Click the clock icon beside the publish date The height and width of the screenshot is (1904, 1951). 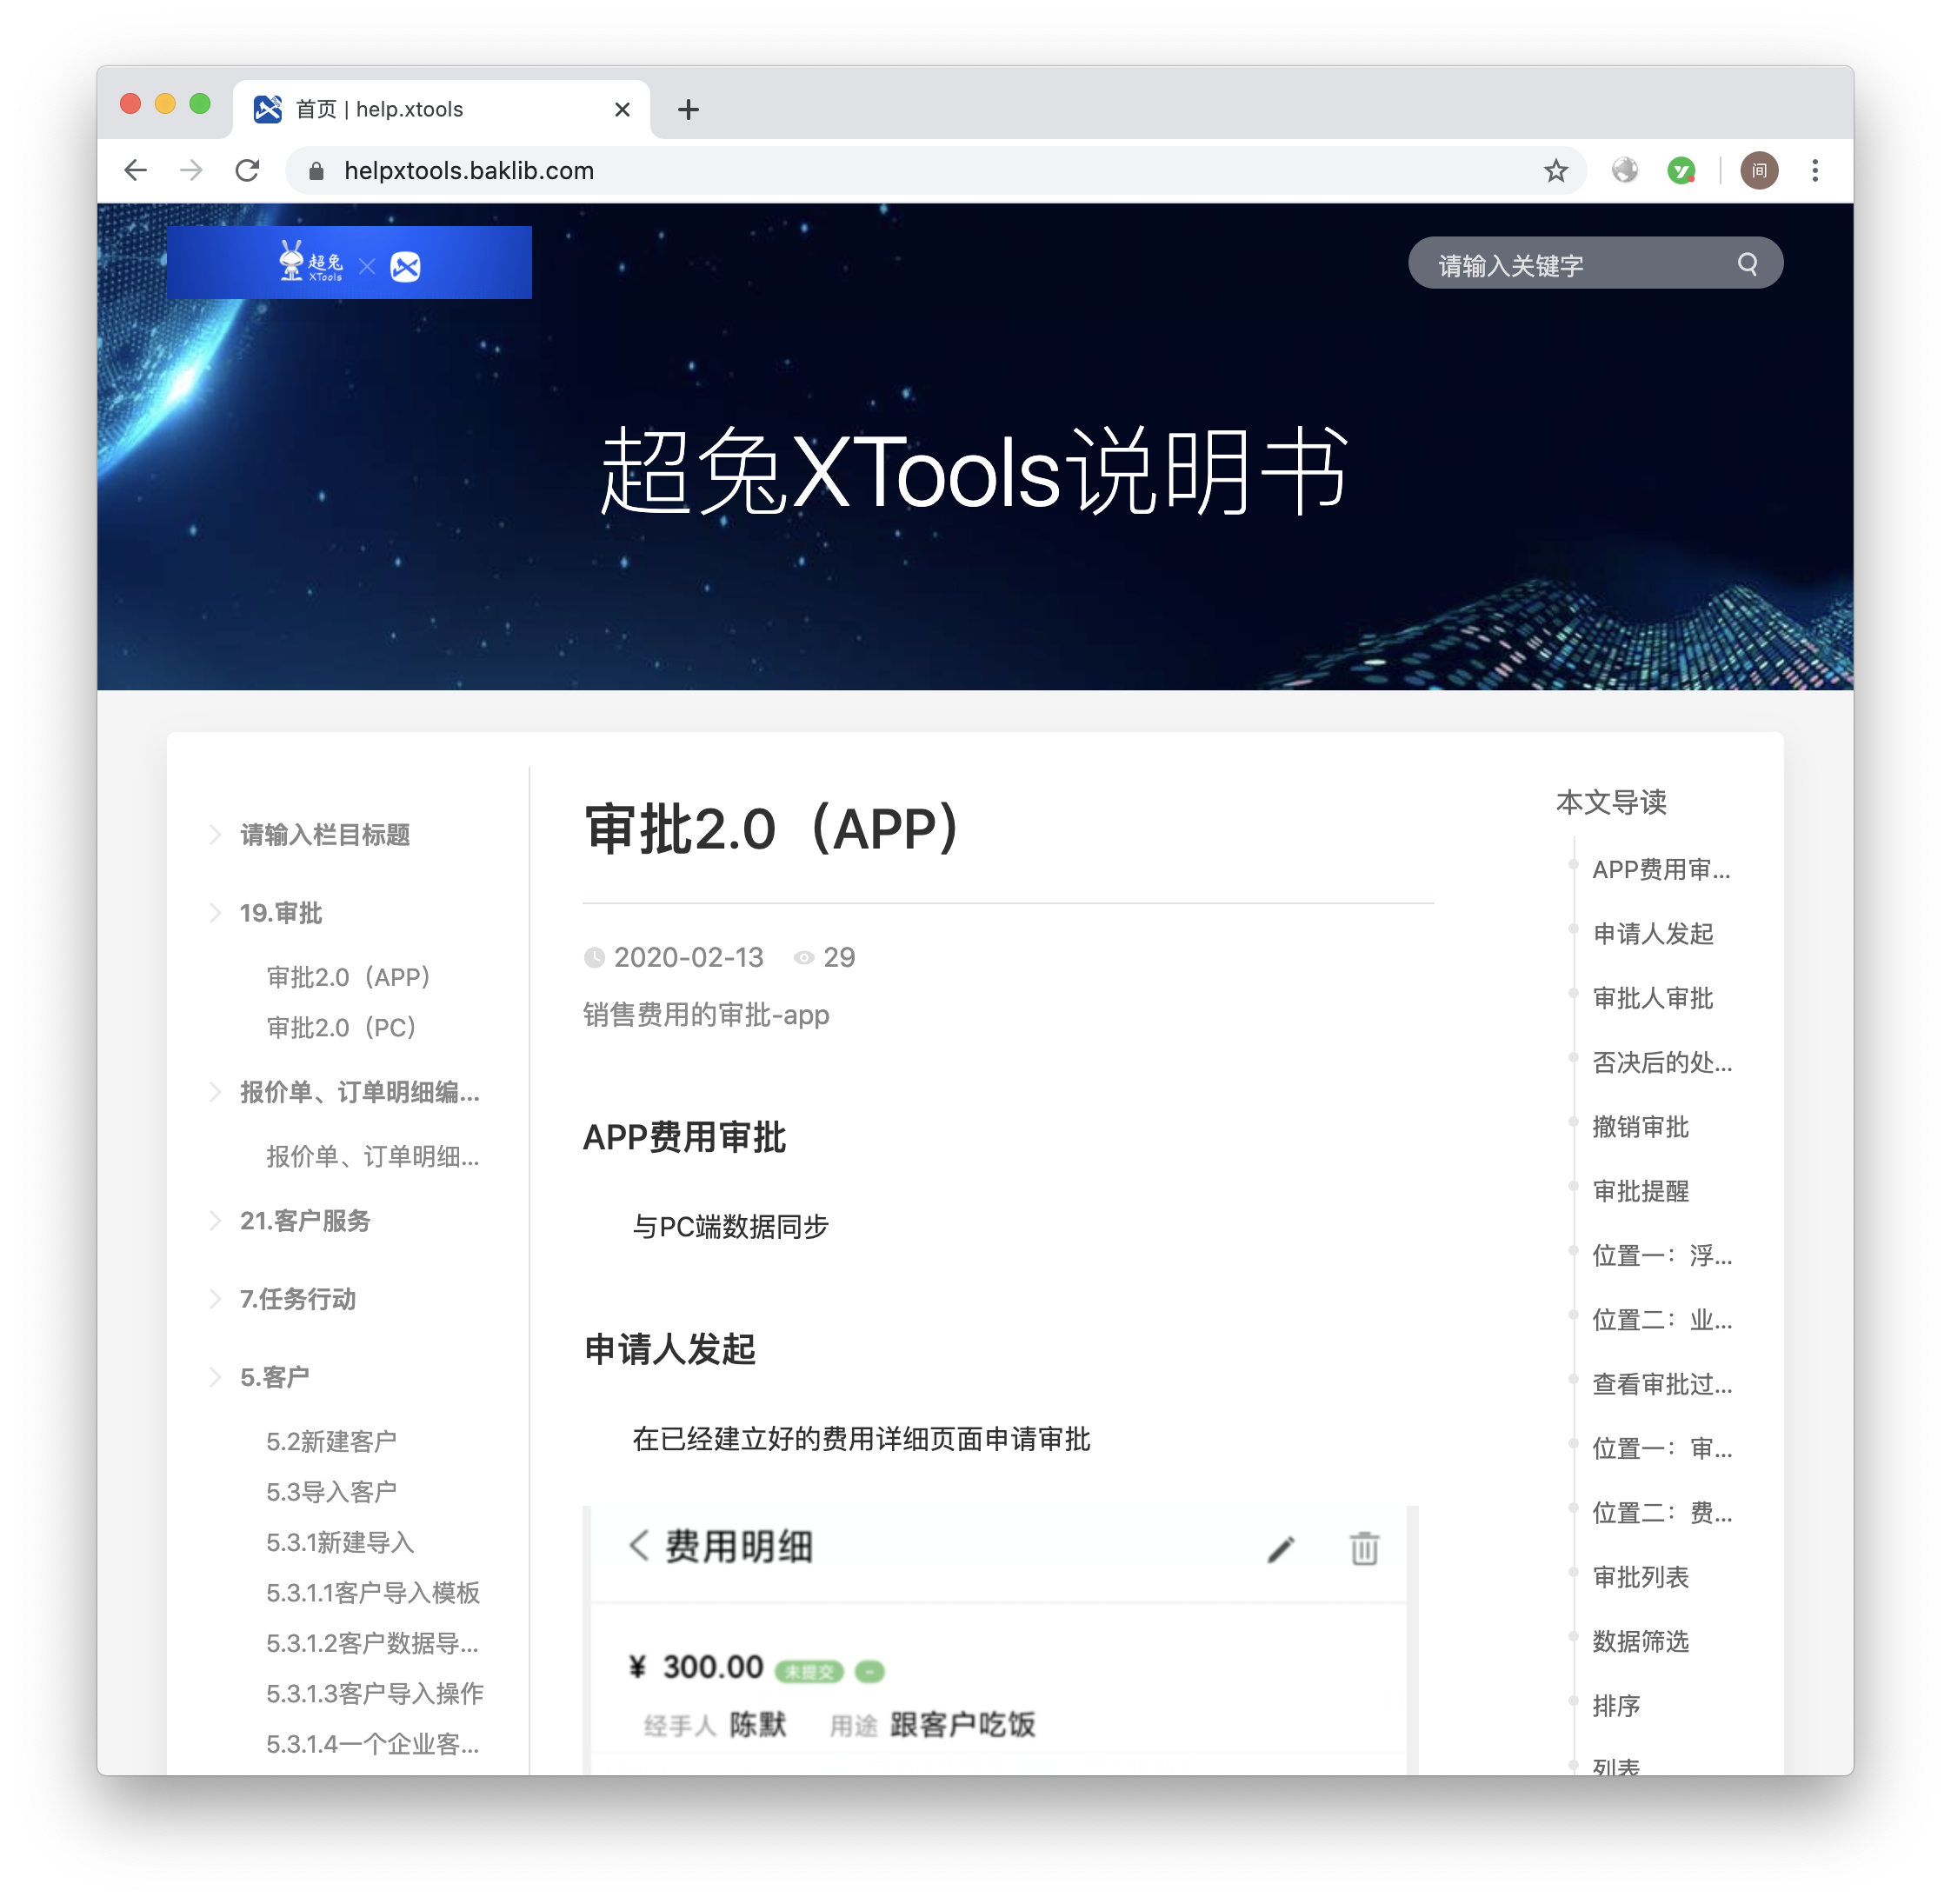(x=595, y=957)
